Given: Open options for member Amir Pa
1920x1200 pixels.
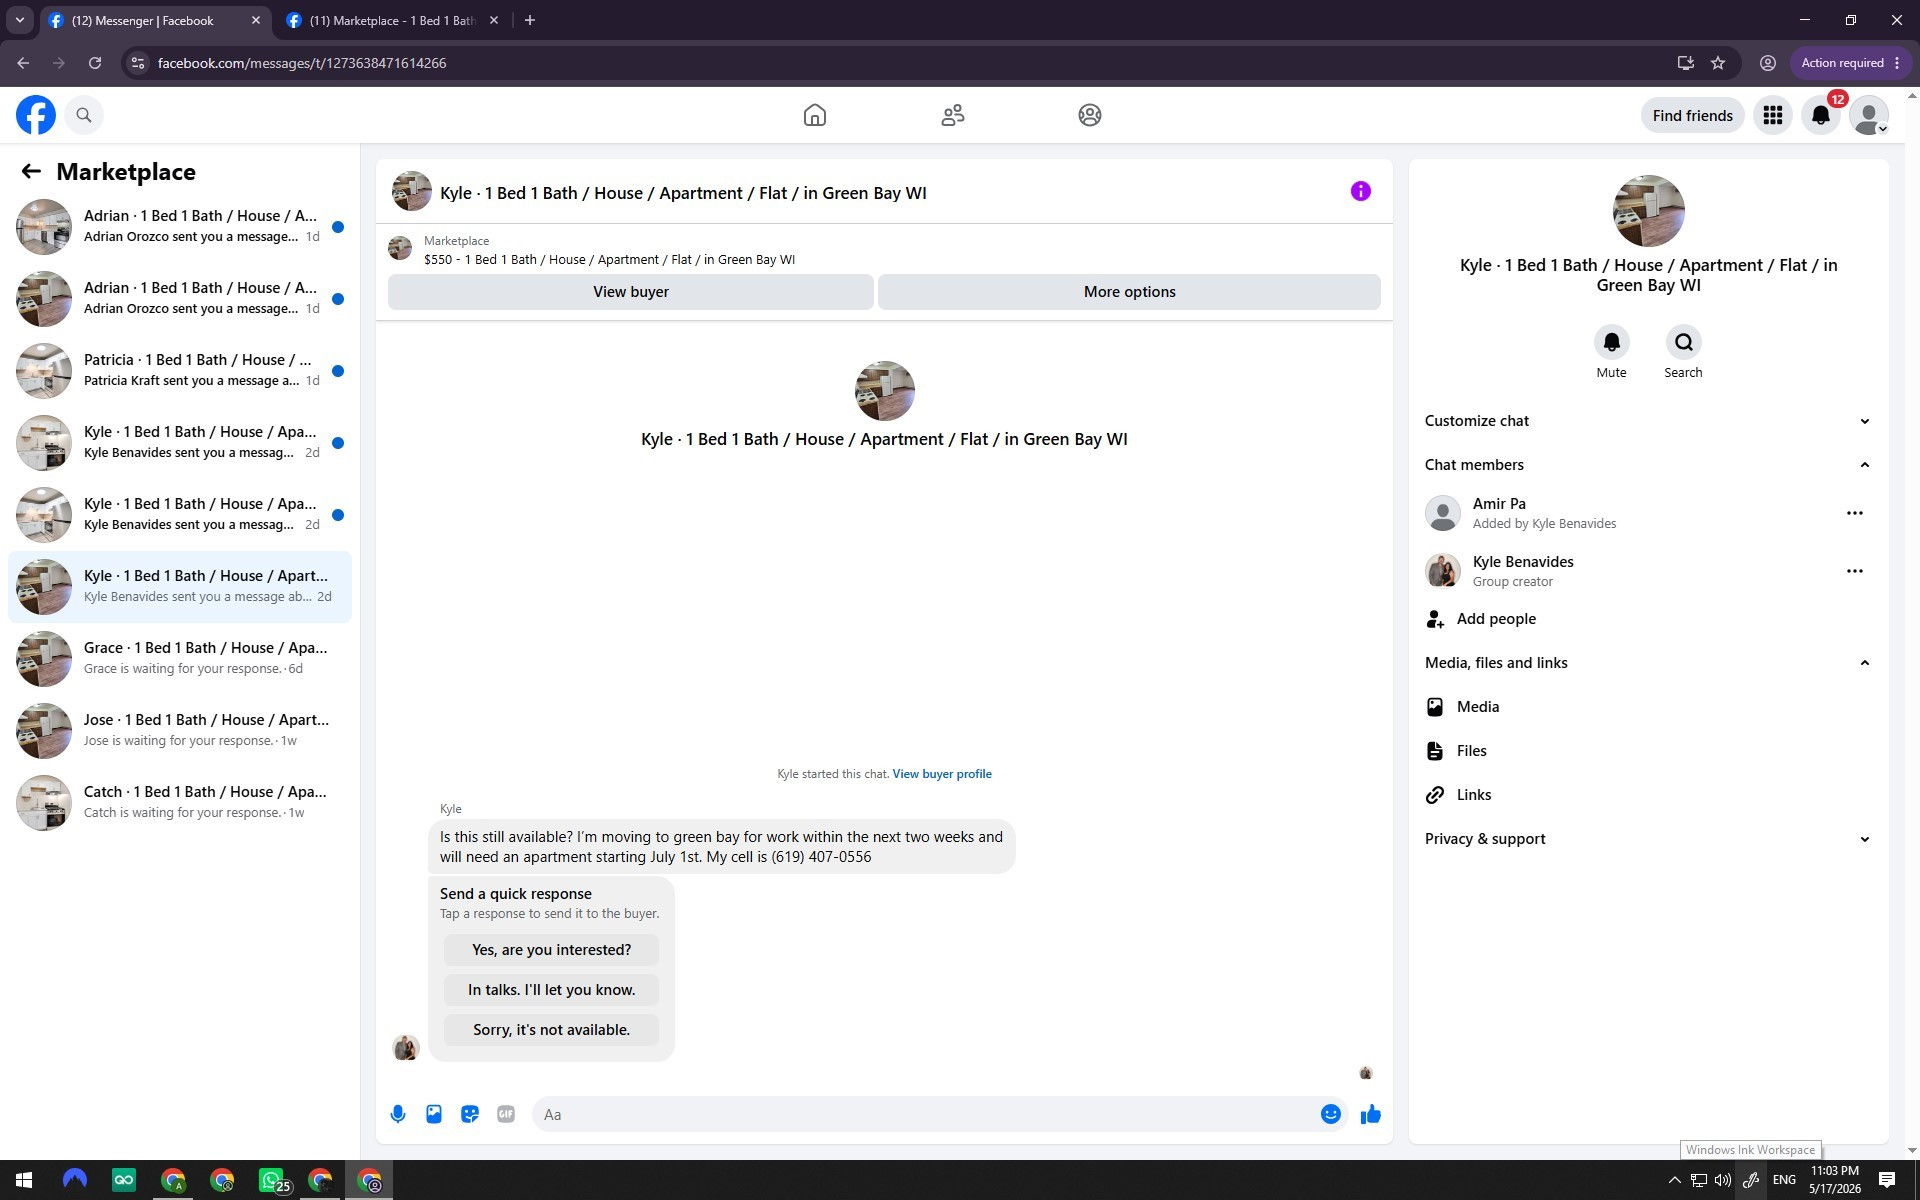Looking at the screenshot, I should (x=1855, y=513).
